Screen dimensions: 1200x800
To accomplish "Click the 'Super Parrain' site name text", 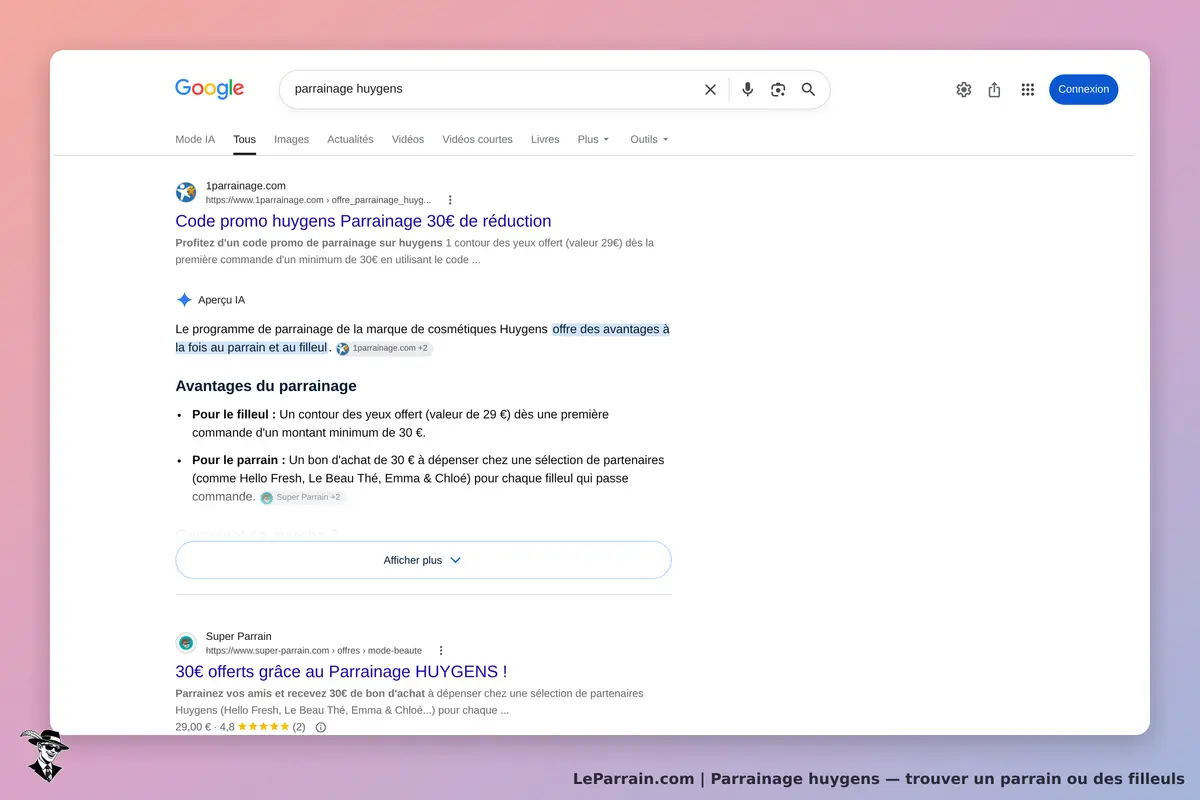I will (x=239, y=636).
